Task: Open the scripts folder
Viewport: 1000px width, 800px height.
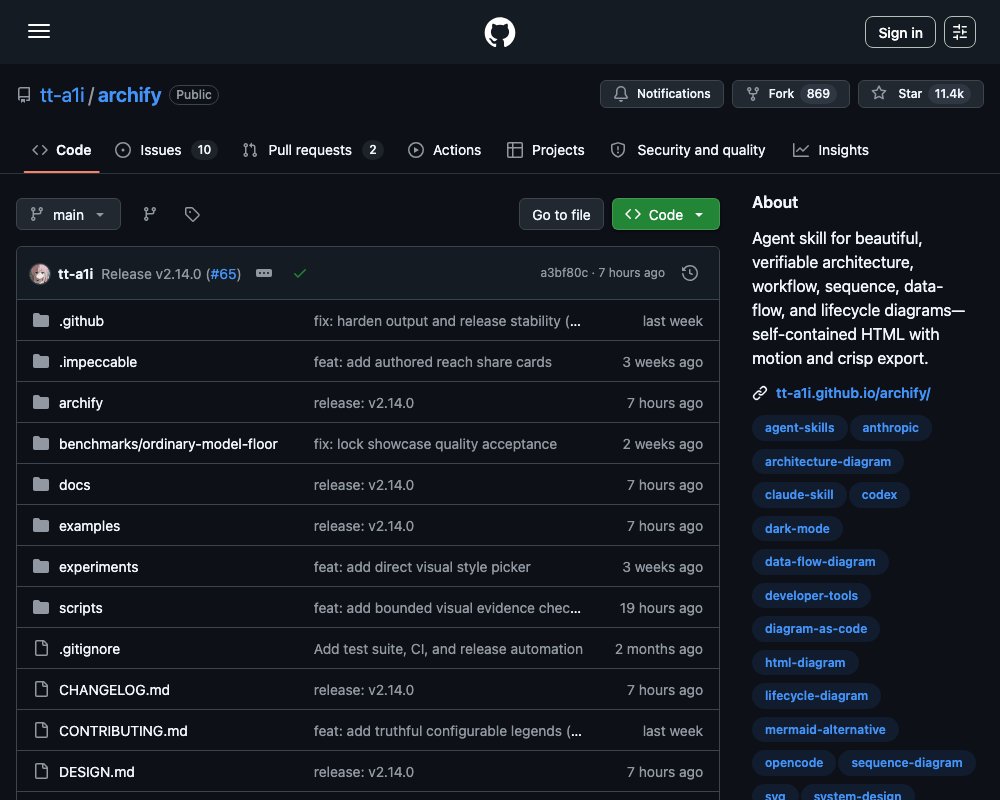Action: click(80, 608)
